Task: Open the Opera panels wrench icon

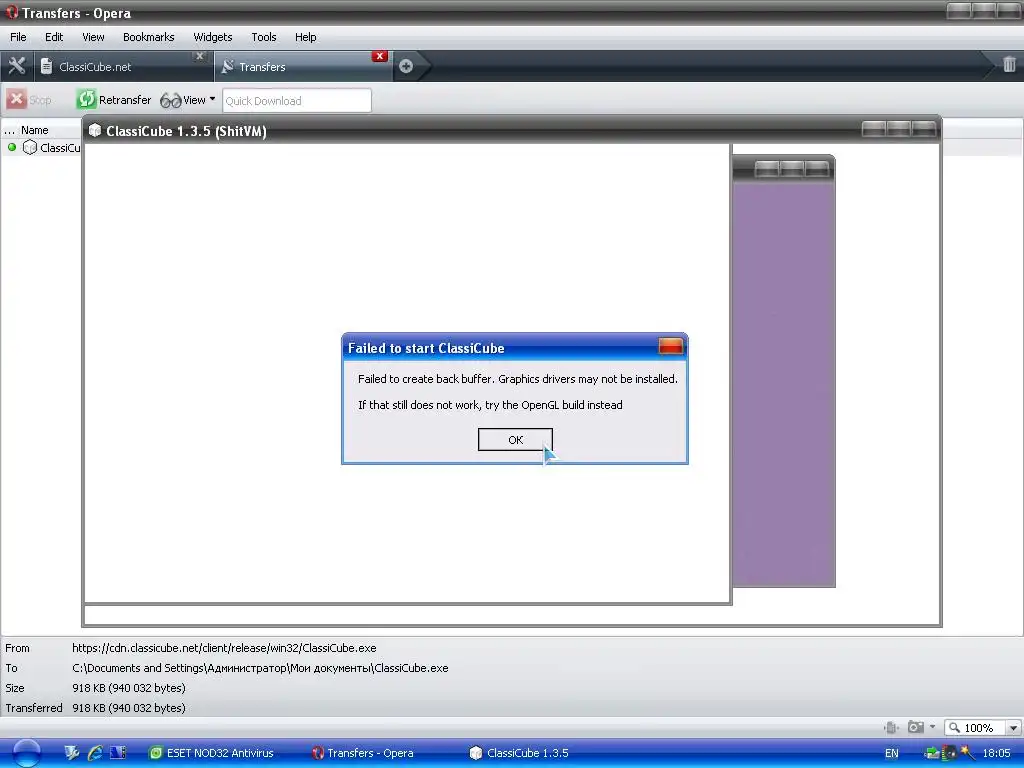Action: (x=16, y=66)
